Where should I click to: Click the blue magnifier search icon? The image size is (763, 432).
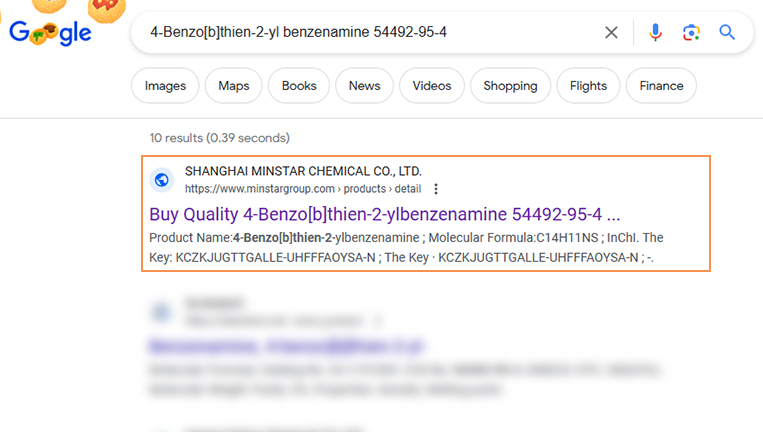(x=727, y=33)
